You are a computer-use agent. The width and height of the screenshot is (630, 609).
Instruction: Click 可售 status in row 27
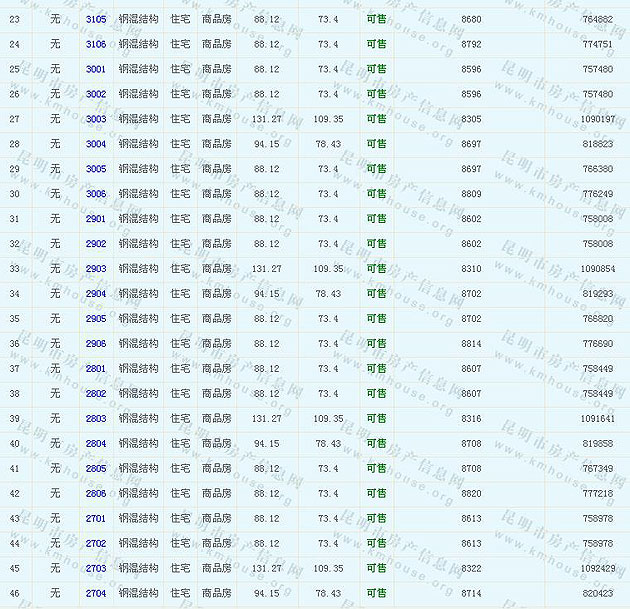[x=376, y=119]
